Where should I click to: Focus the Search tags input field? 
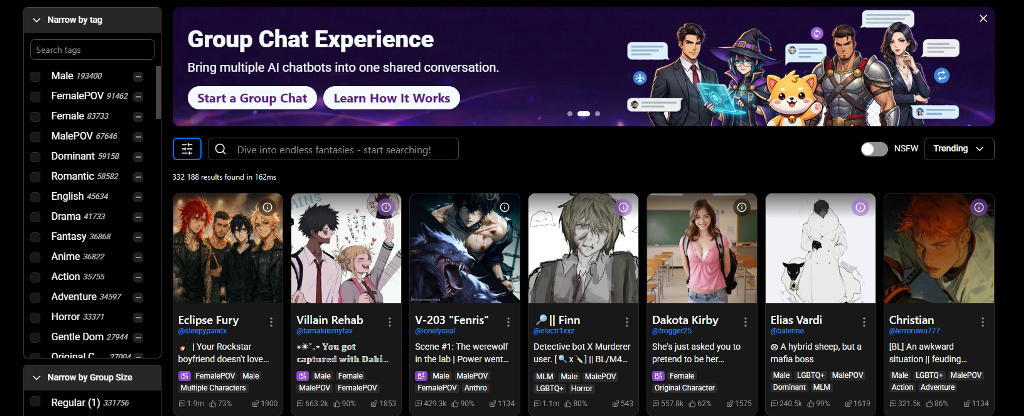(x=92, y=50)
